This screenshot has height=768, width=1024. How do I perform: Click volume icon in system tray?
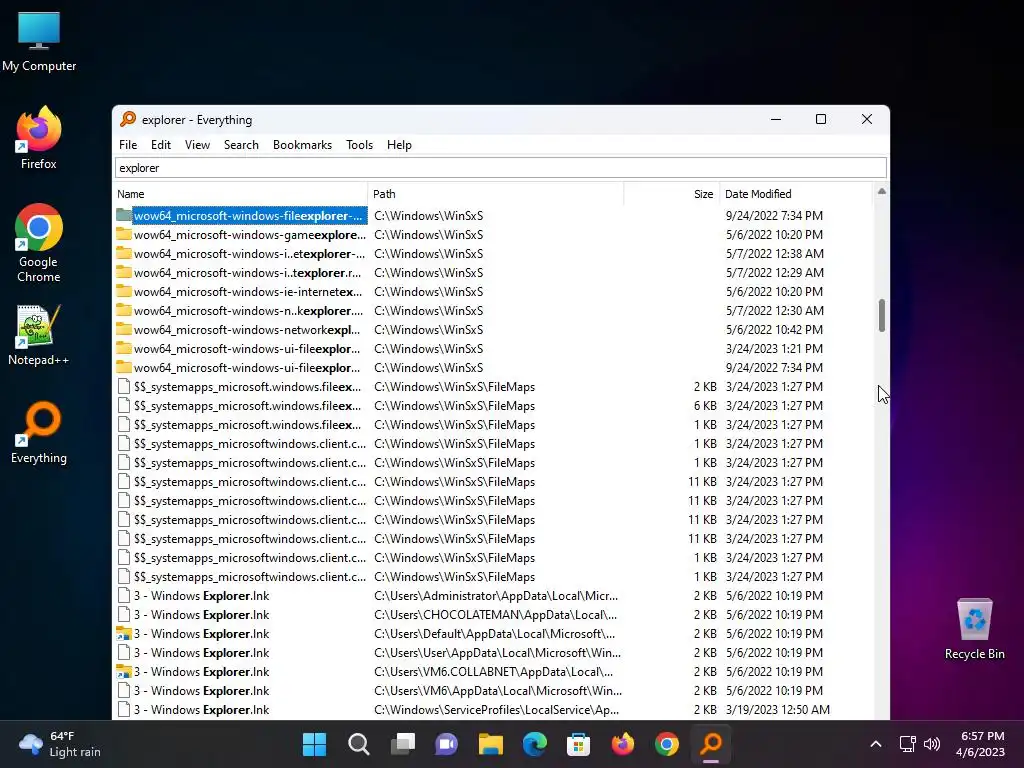click(x=932, y=744)
